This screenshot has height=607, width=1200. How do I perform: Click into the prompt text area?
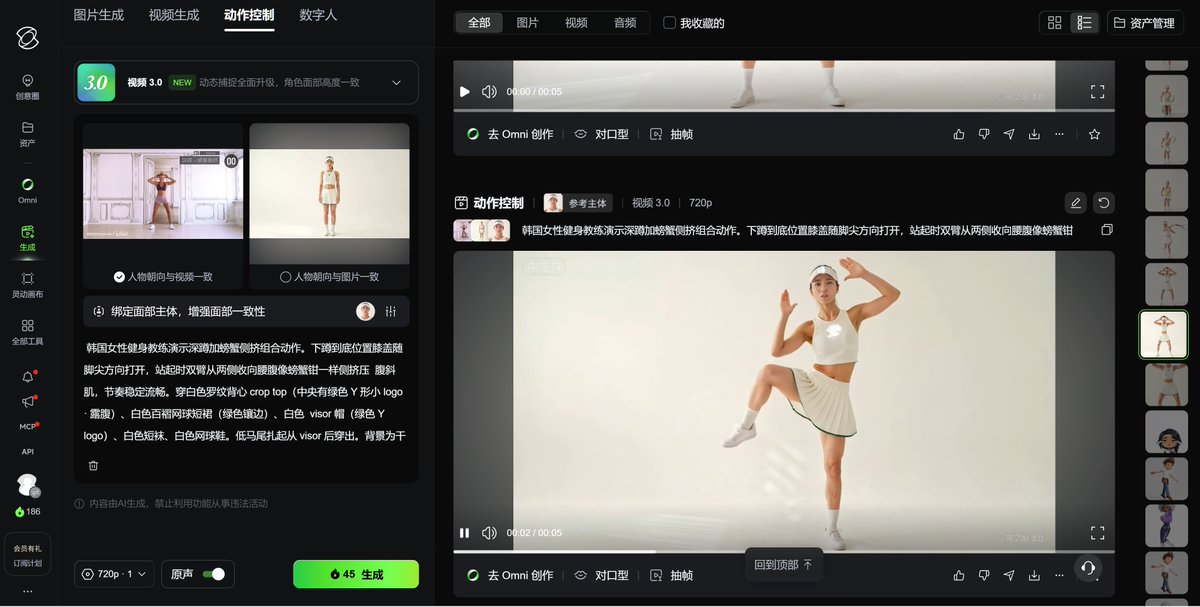(246, 393)
